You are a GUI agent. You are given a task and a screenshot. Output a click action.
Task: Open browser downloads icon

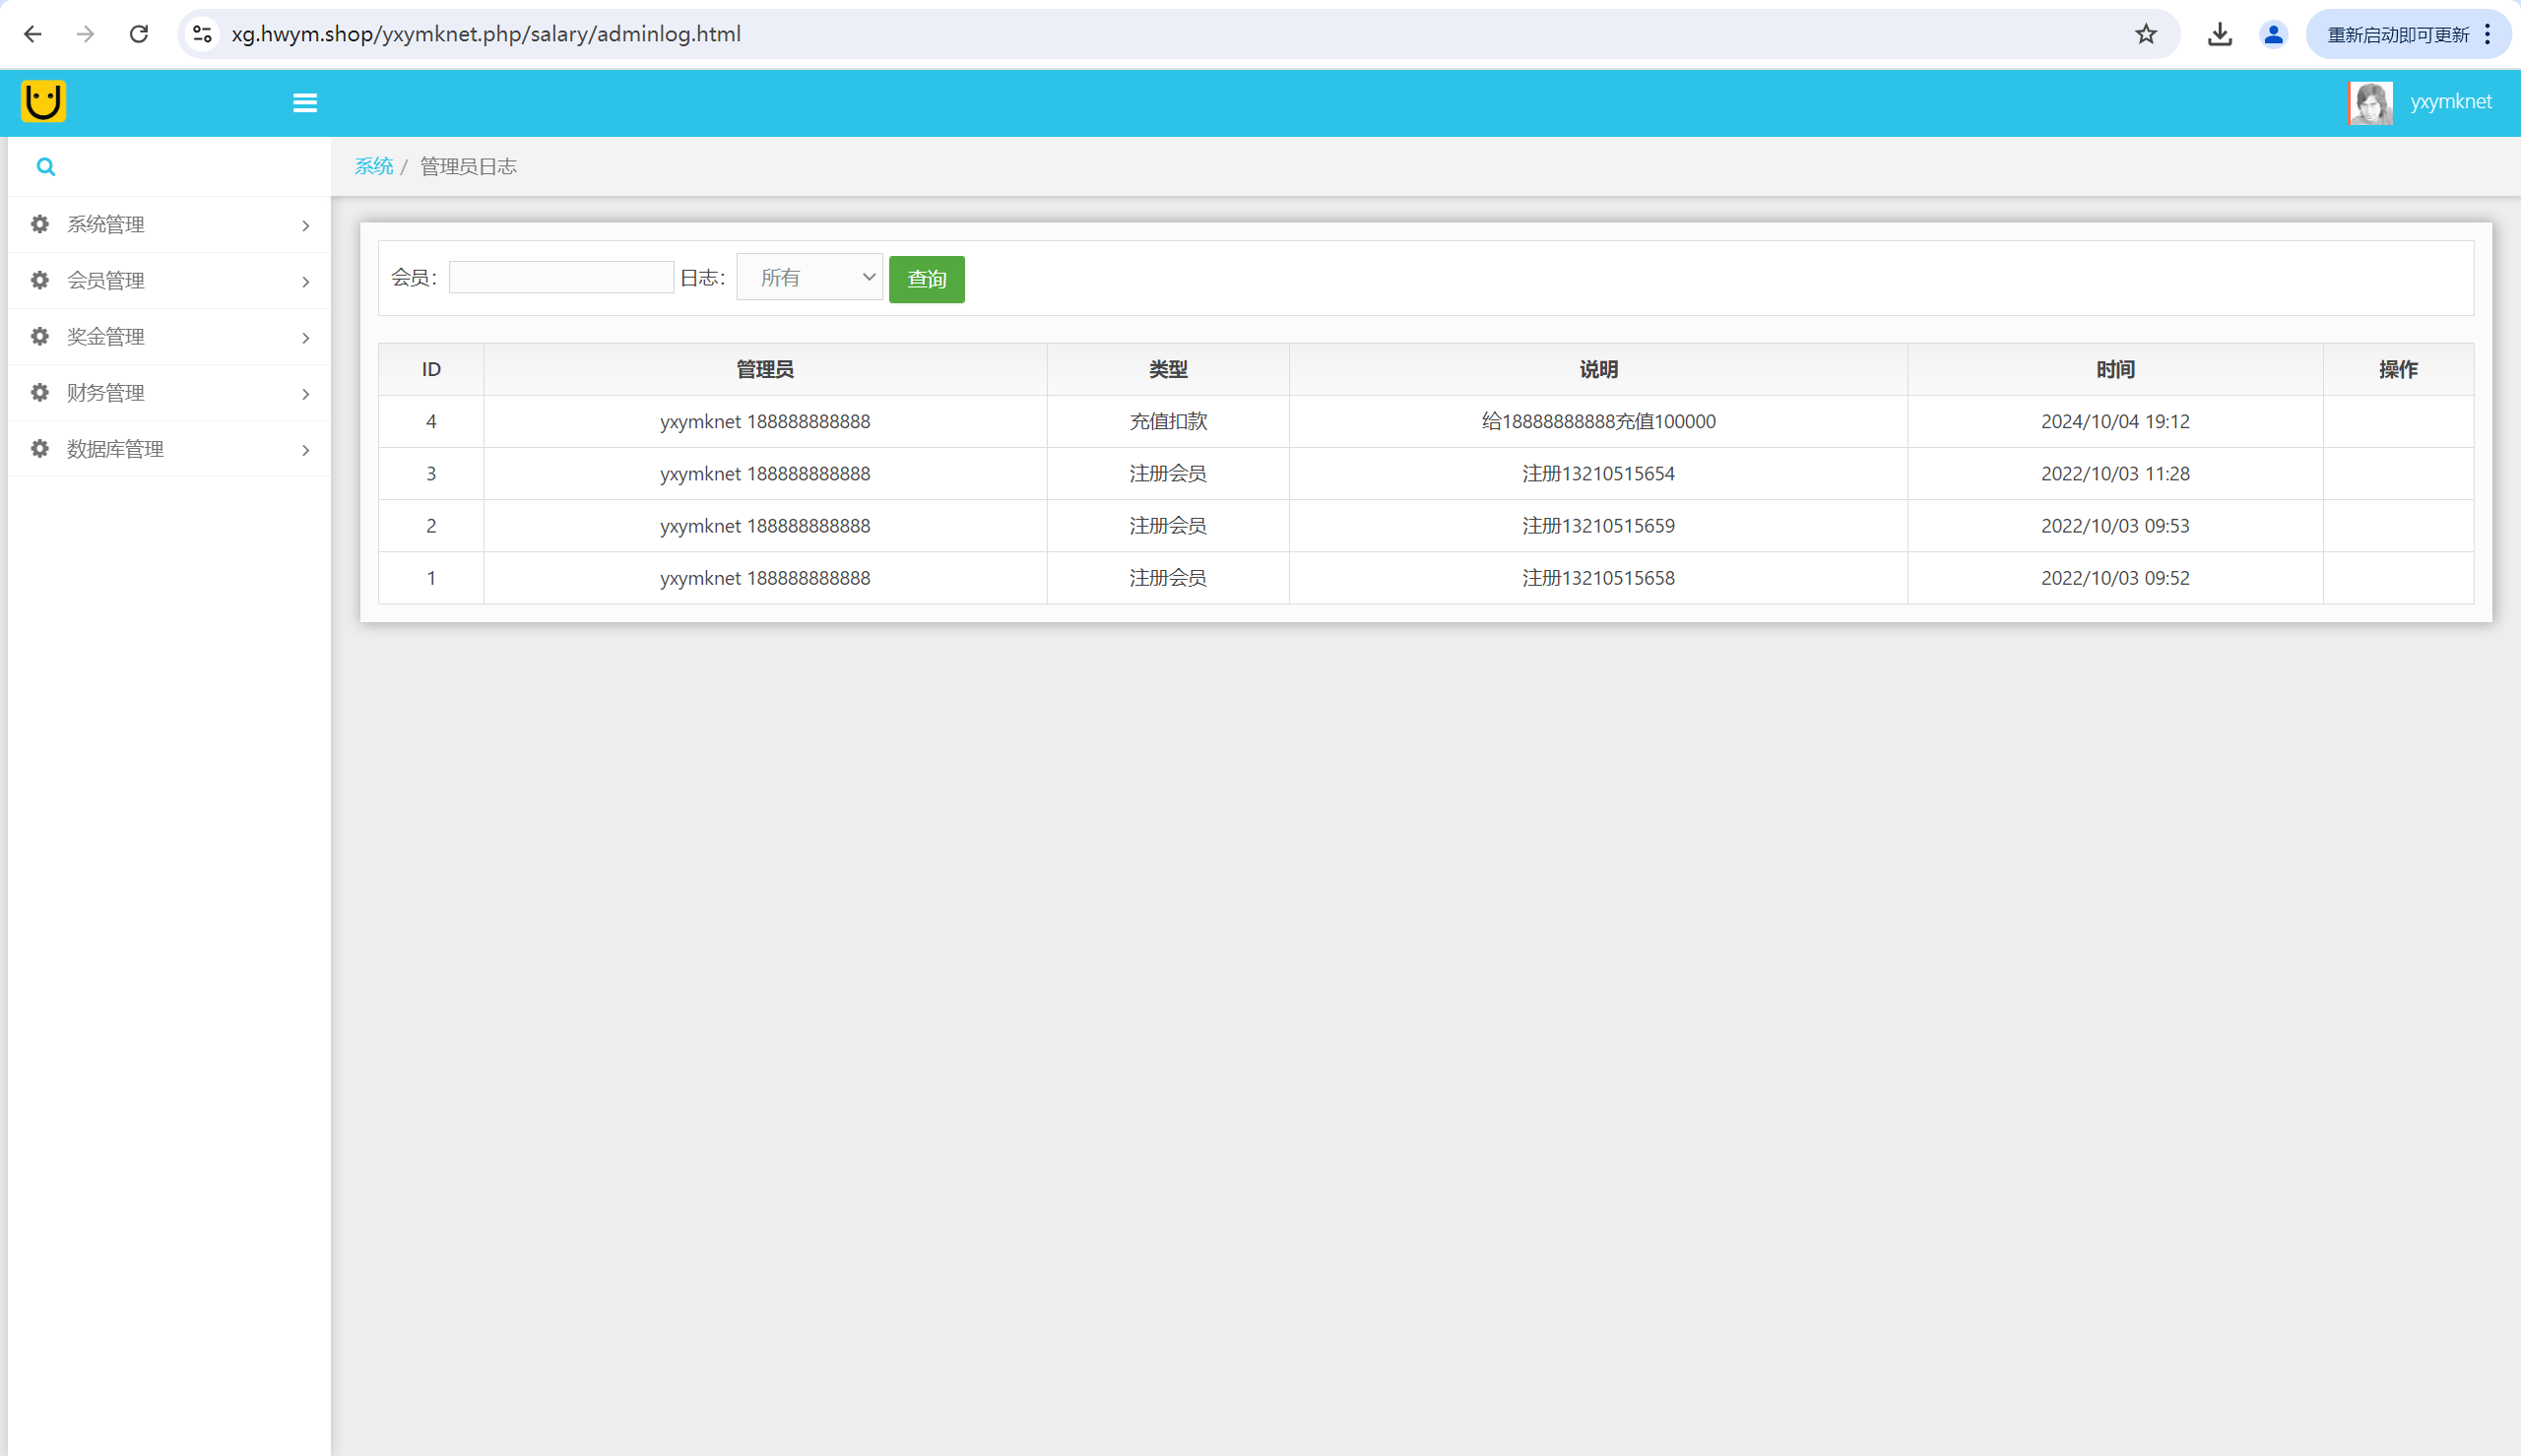(2220, 34)
